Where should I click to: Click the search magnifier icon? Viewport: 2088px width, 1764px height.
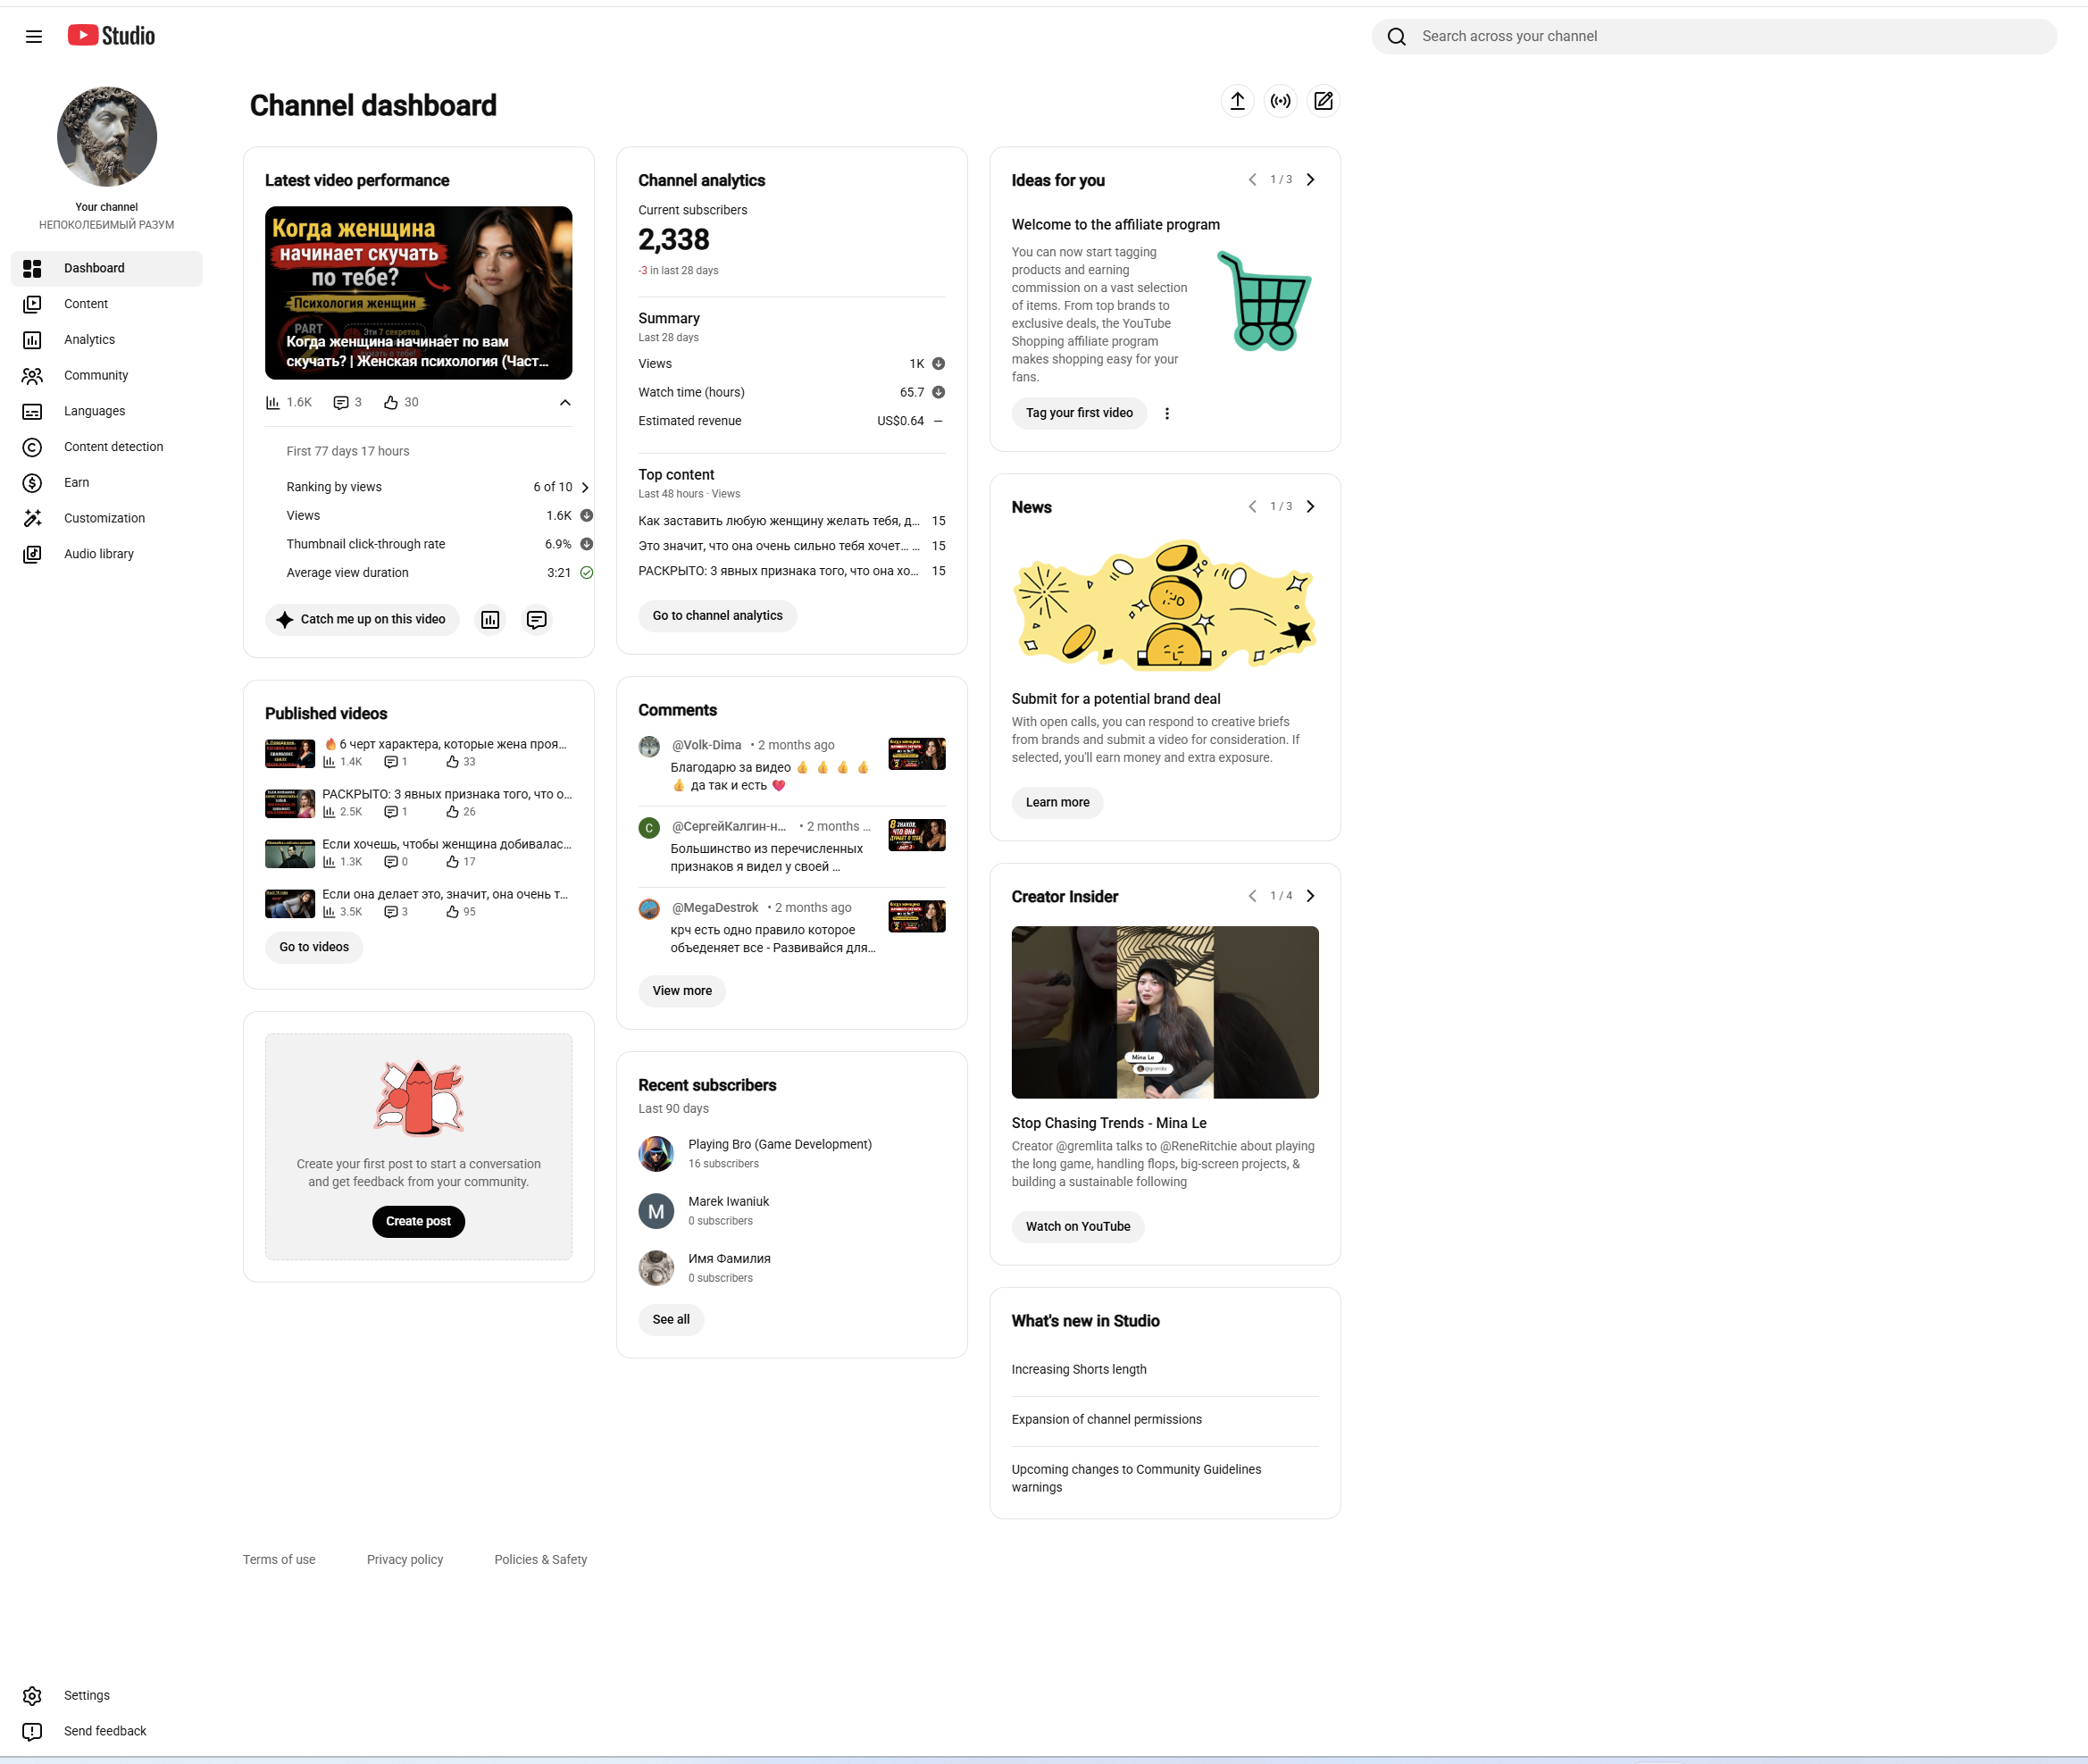[1397, 37]
